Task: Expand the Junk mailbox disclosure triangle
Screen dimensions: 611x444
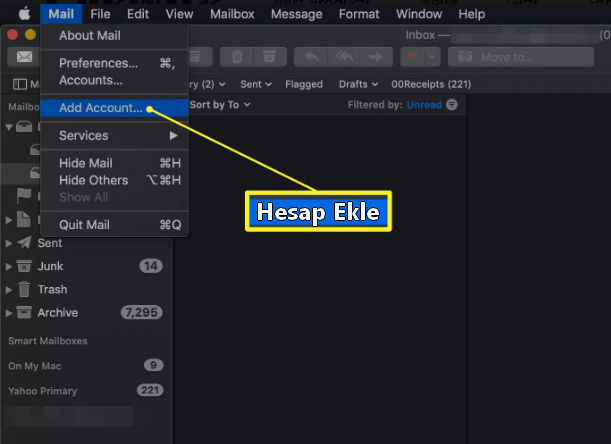Action: pos(10,266)
